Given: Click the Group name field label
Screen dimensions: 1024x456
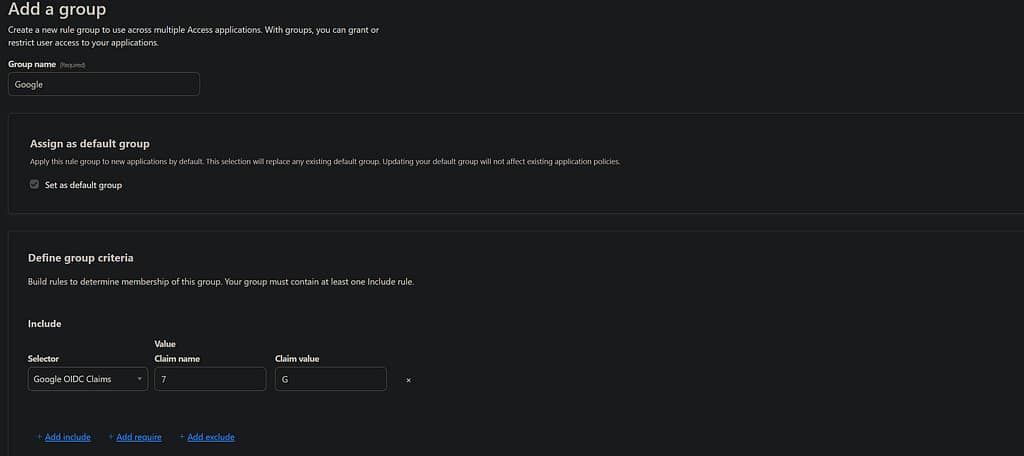Looking at the screenshot, I should point(31,64).
